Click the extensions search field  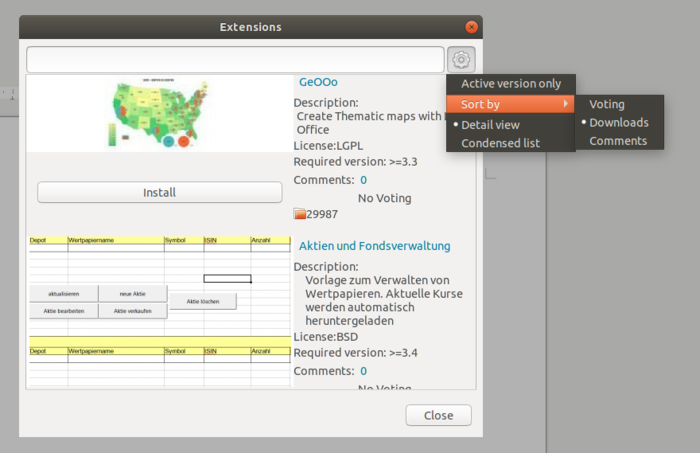(235, 59)
